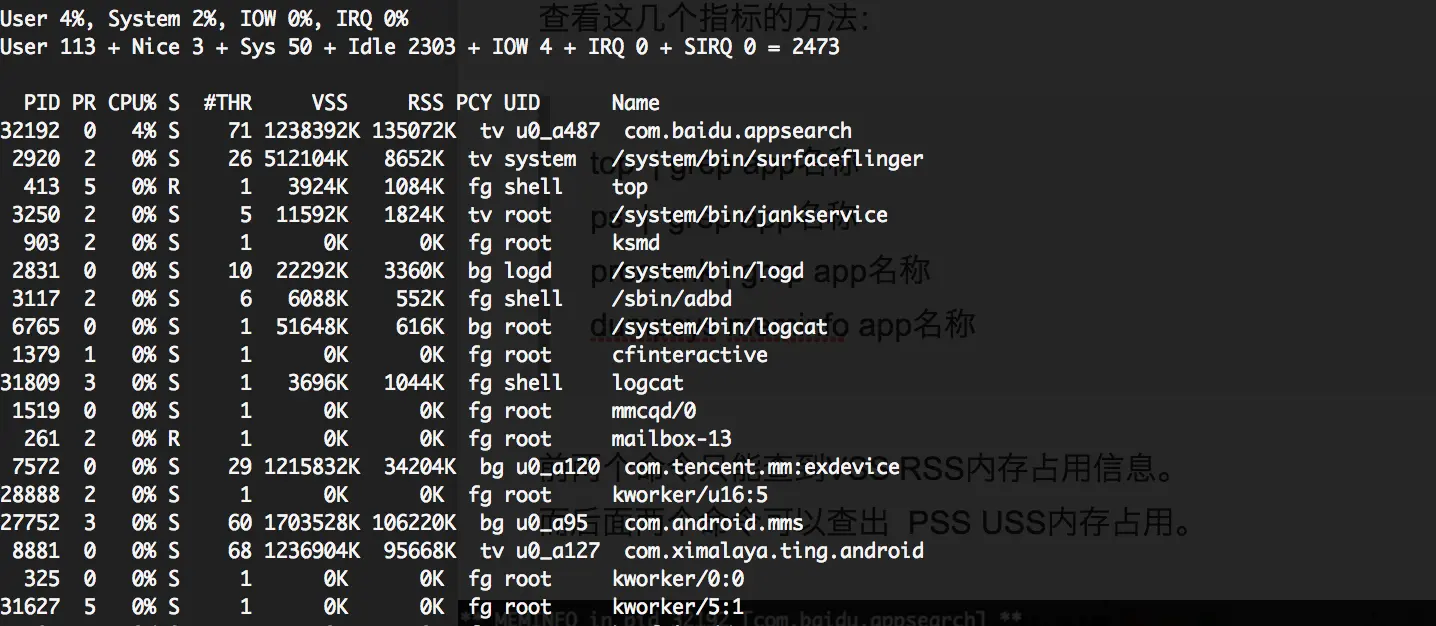This screenshot has width=1436, height=626.
Task: Click PID 31809
Action: (x=30, y=383)
